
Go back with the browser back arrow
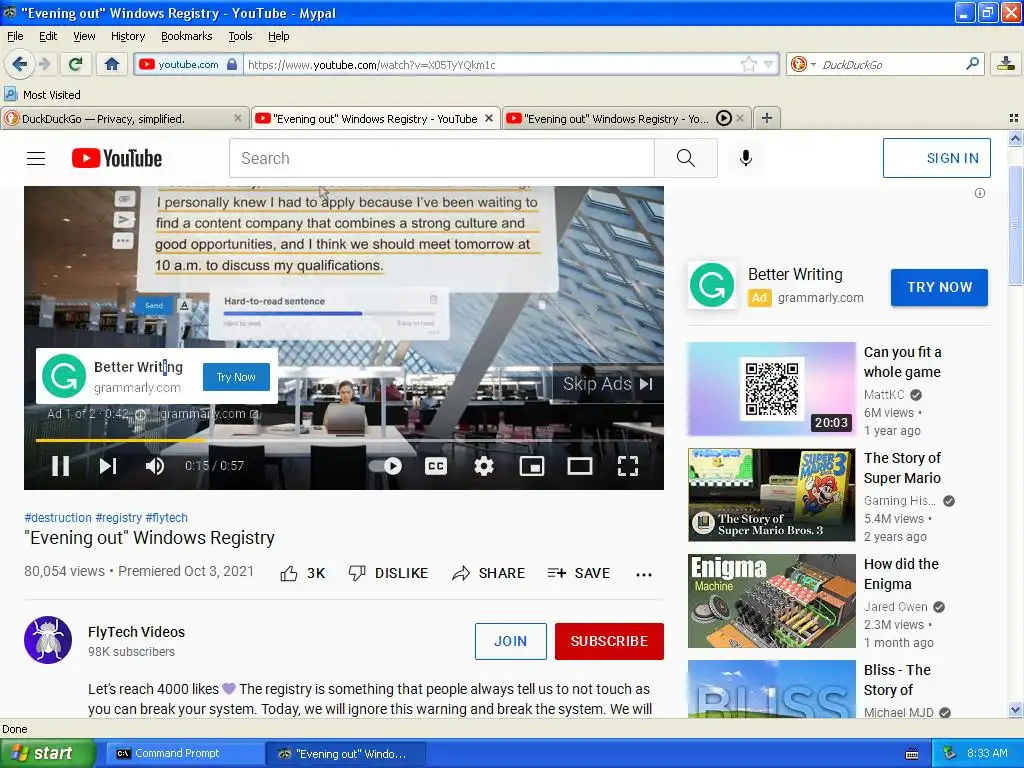20,64
